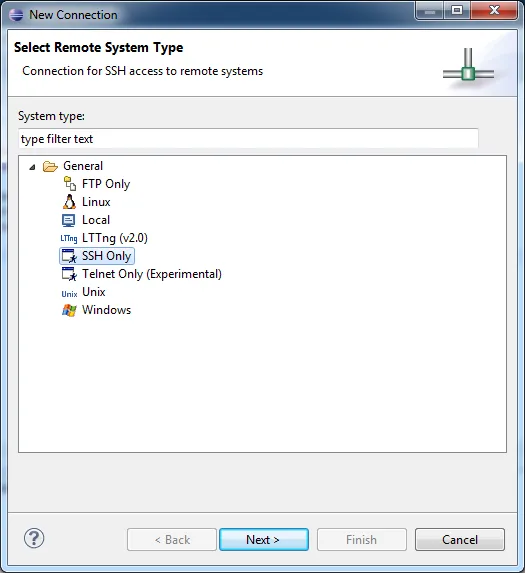Click the LTTng logo icon
The height and width of the screenshot is (573, 525).
point(69,238)
